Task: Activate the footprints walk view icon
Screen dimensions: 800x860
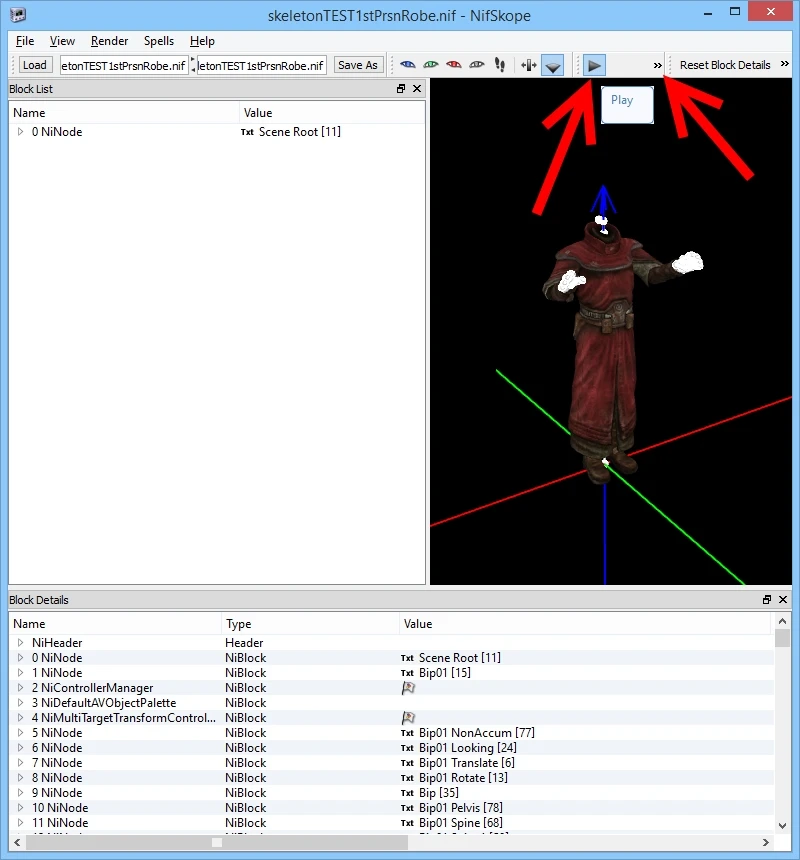Action: pyautogui.click(x=500, y=65)
